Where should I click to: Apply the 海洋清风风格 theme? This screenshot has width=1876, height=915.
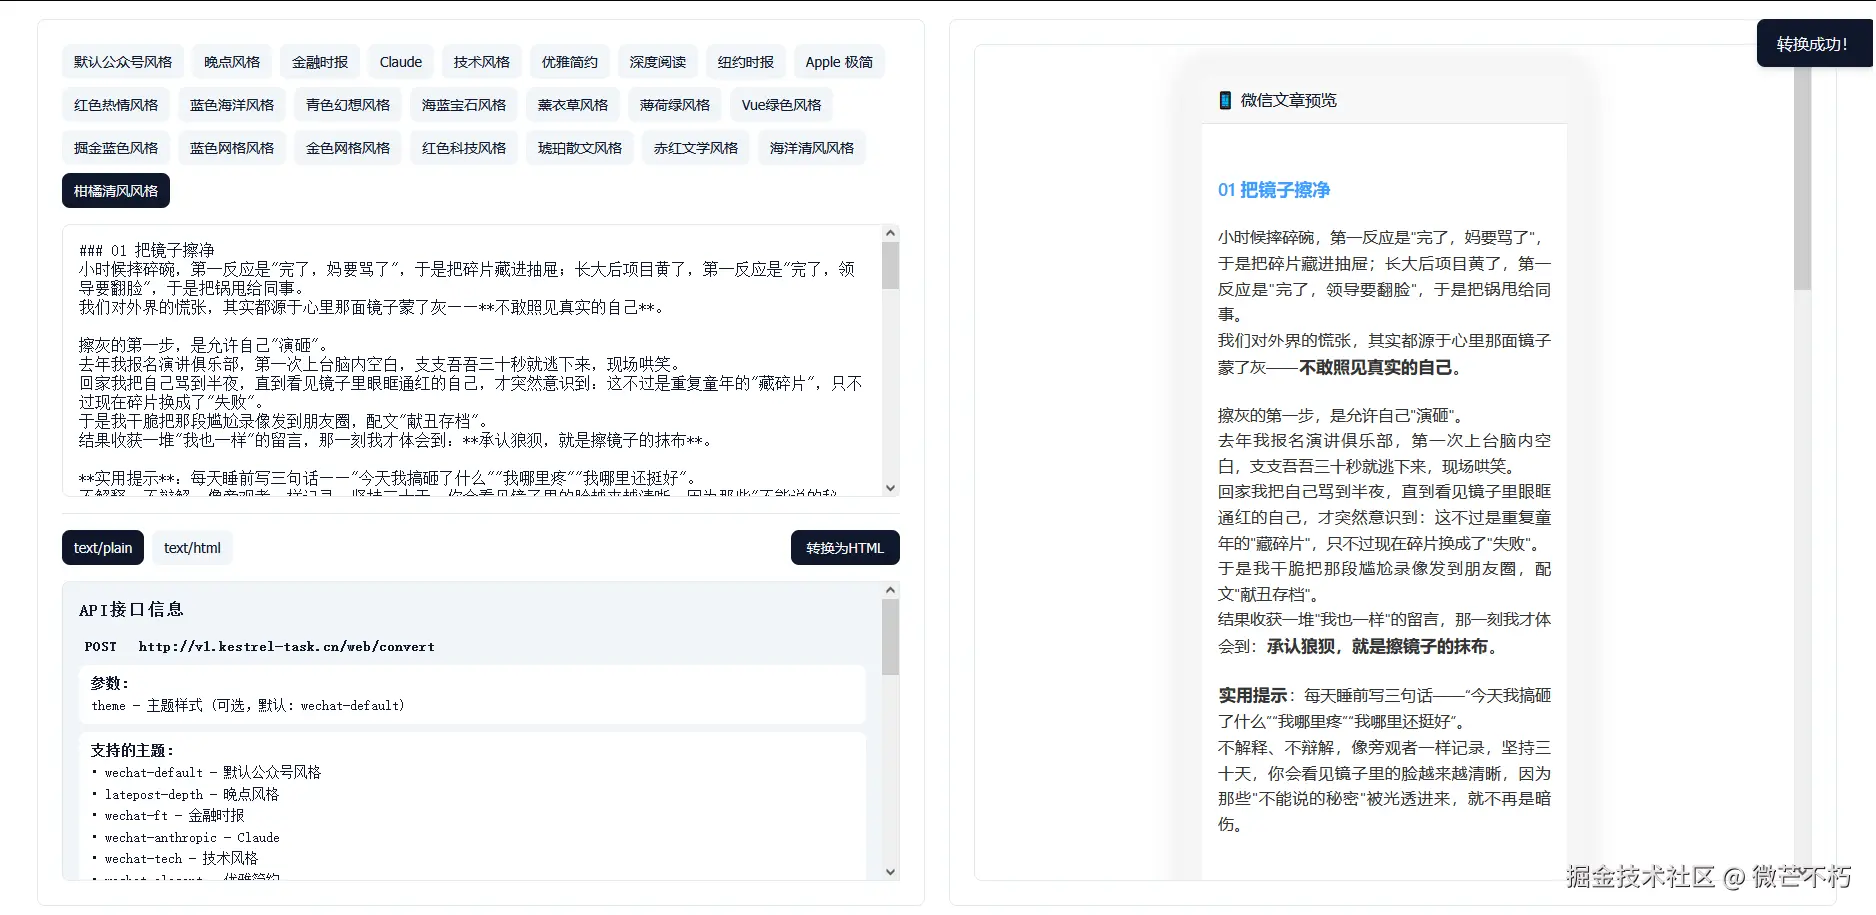(812, 148)
